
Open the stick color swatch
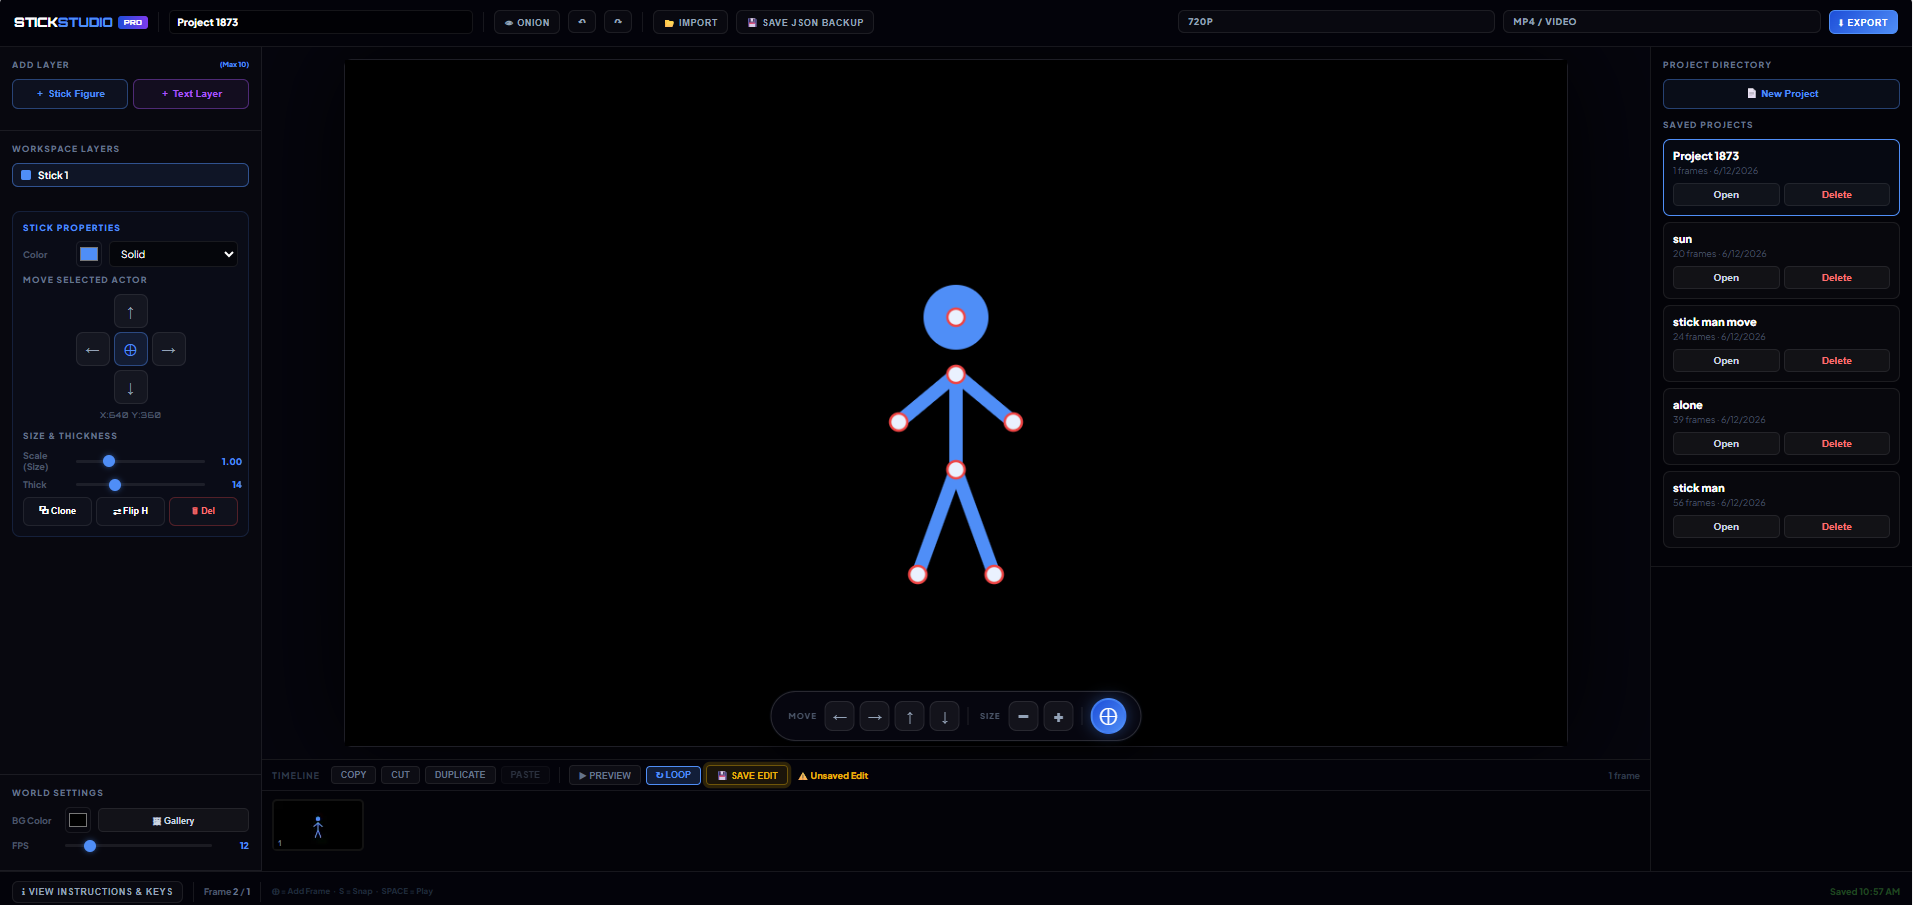89,254
